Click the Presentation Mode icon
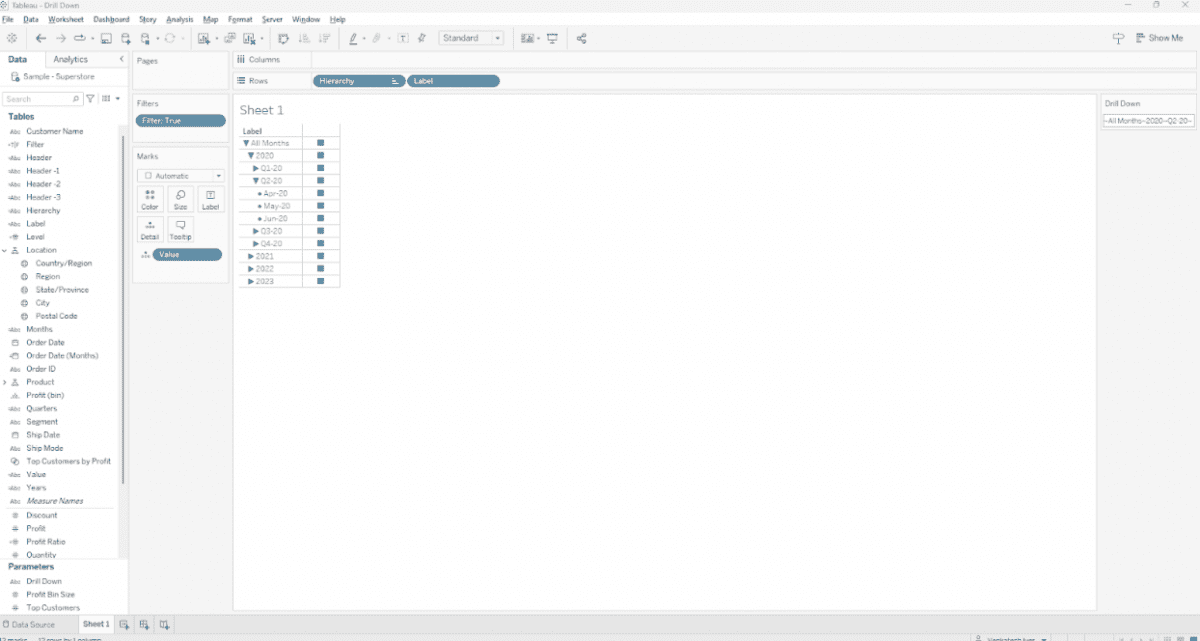The height and width of the screenshot is (641, 1200). [552, 38]
